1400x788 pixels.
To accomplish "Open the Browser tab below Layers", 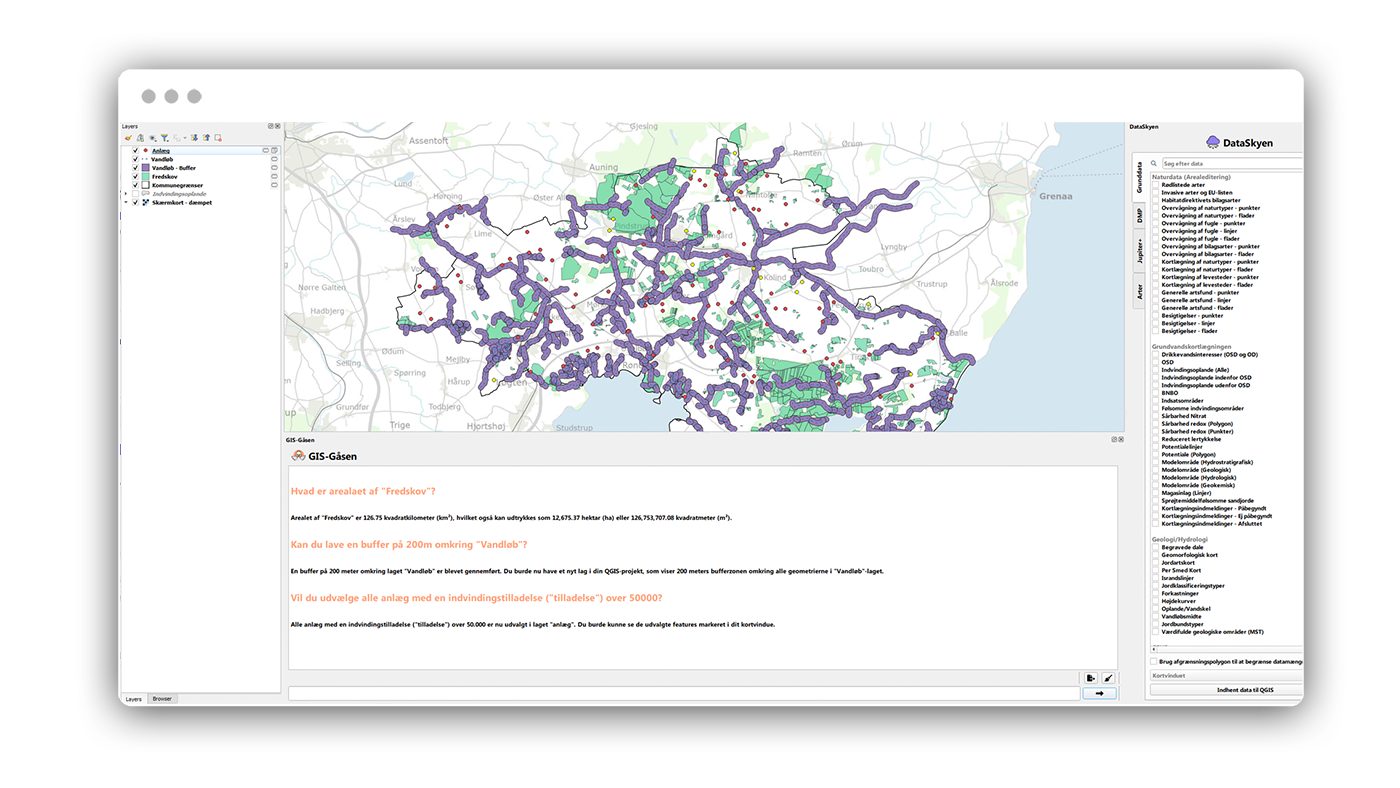I will pyautogui.click(x=161, y=699).
